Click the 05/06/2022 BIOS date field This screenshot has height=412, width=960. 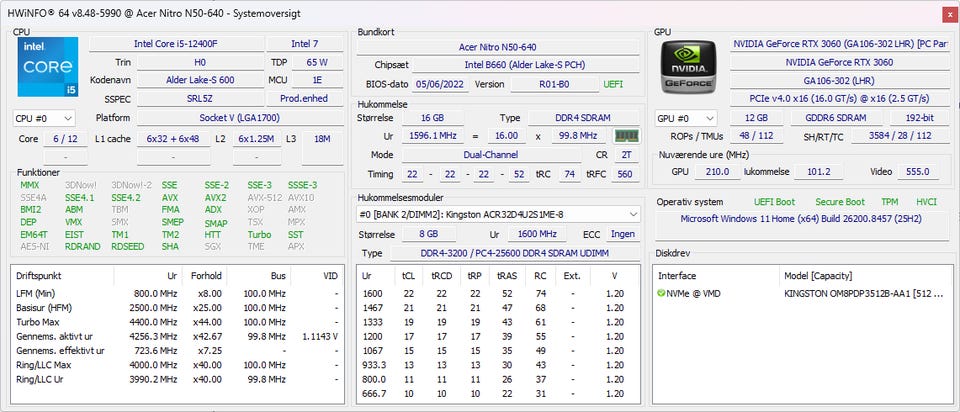pyautogui.click(x=440, y=84)
